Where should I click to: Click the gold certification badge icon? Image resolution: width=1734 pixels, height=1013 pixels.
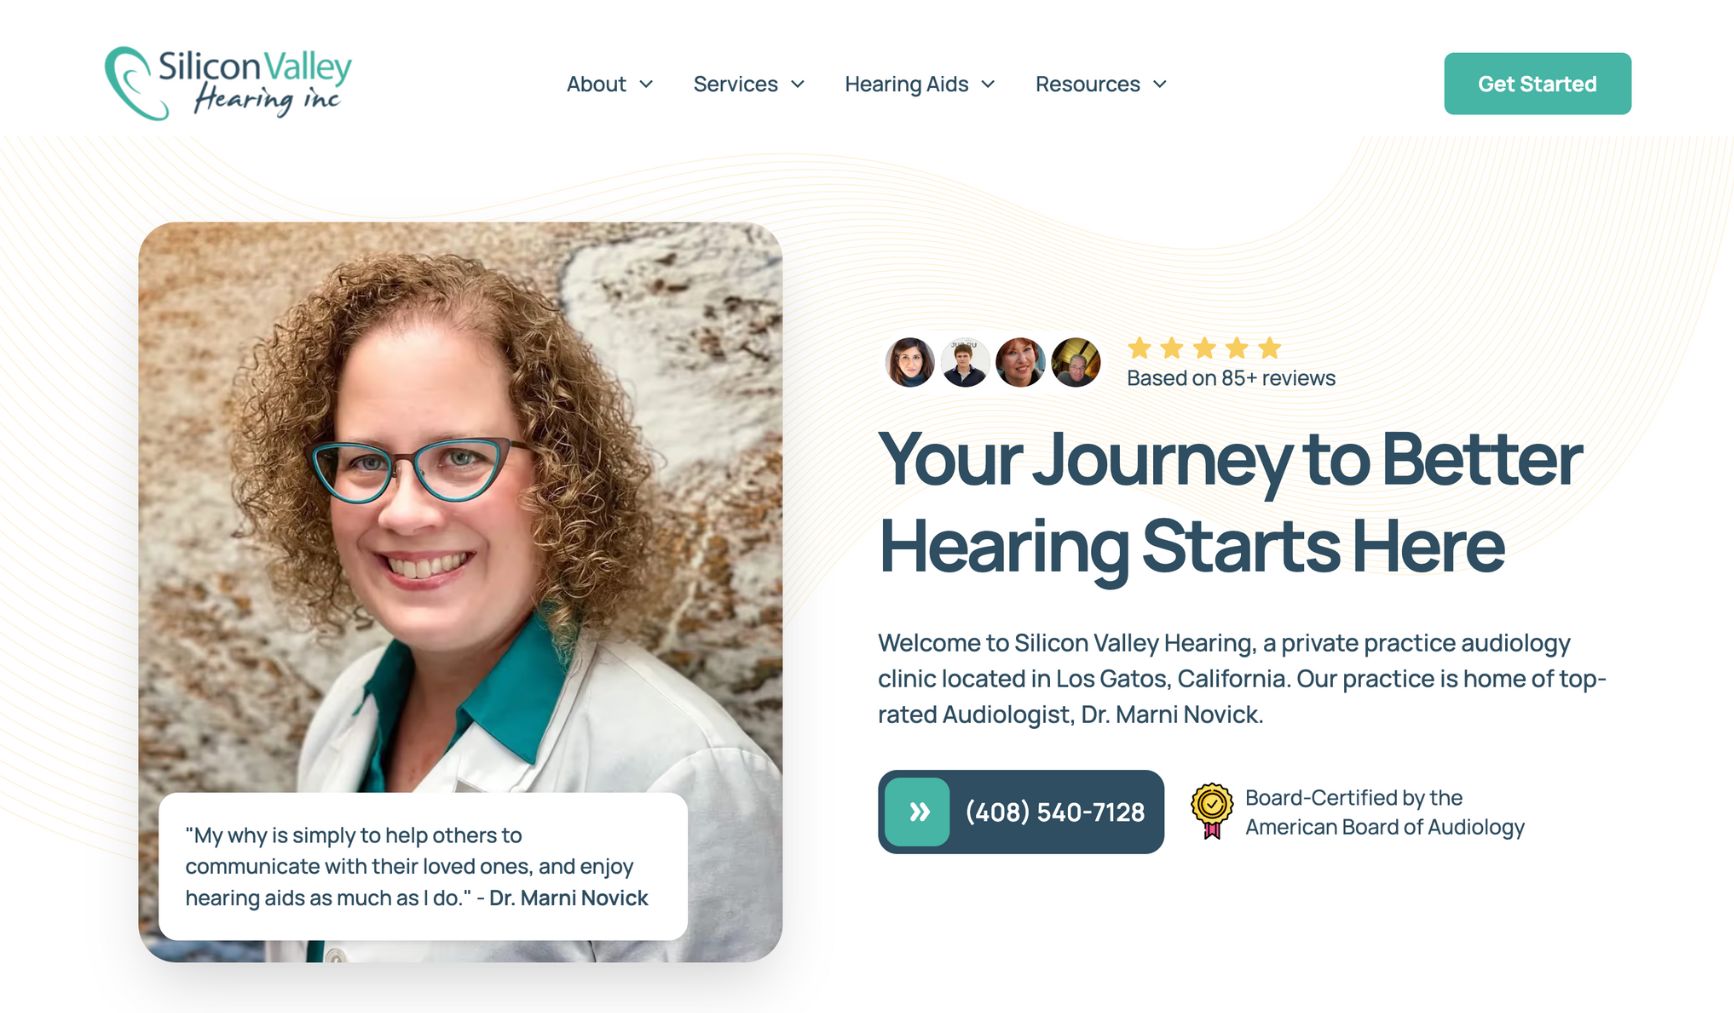click(1211, 811)
